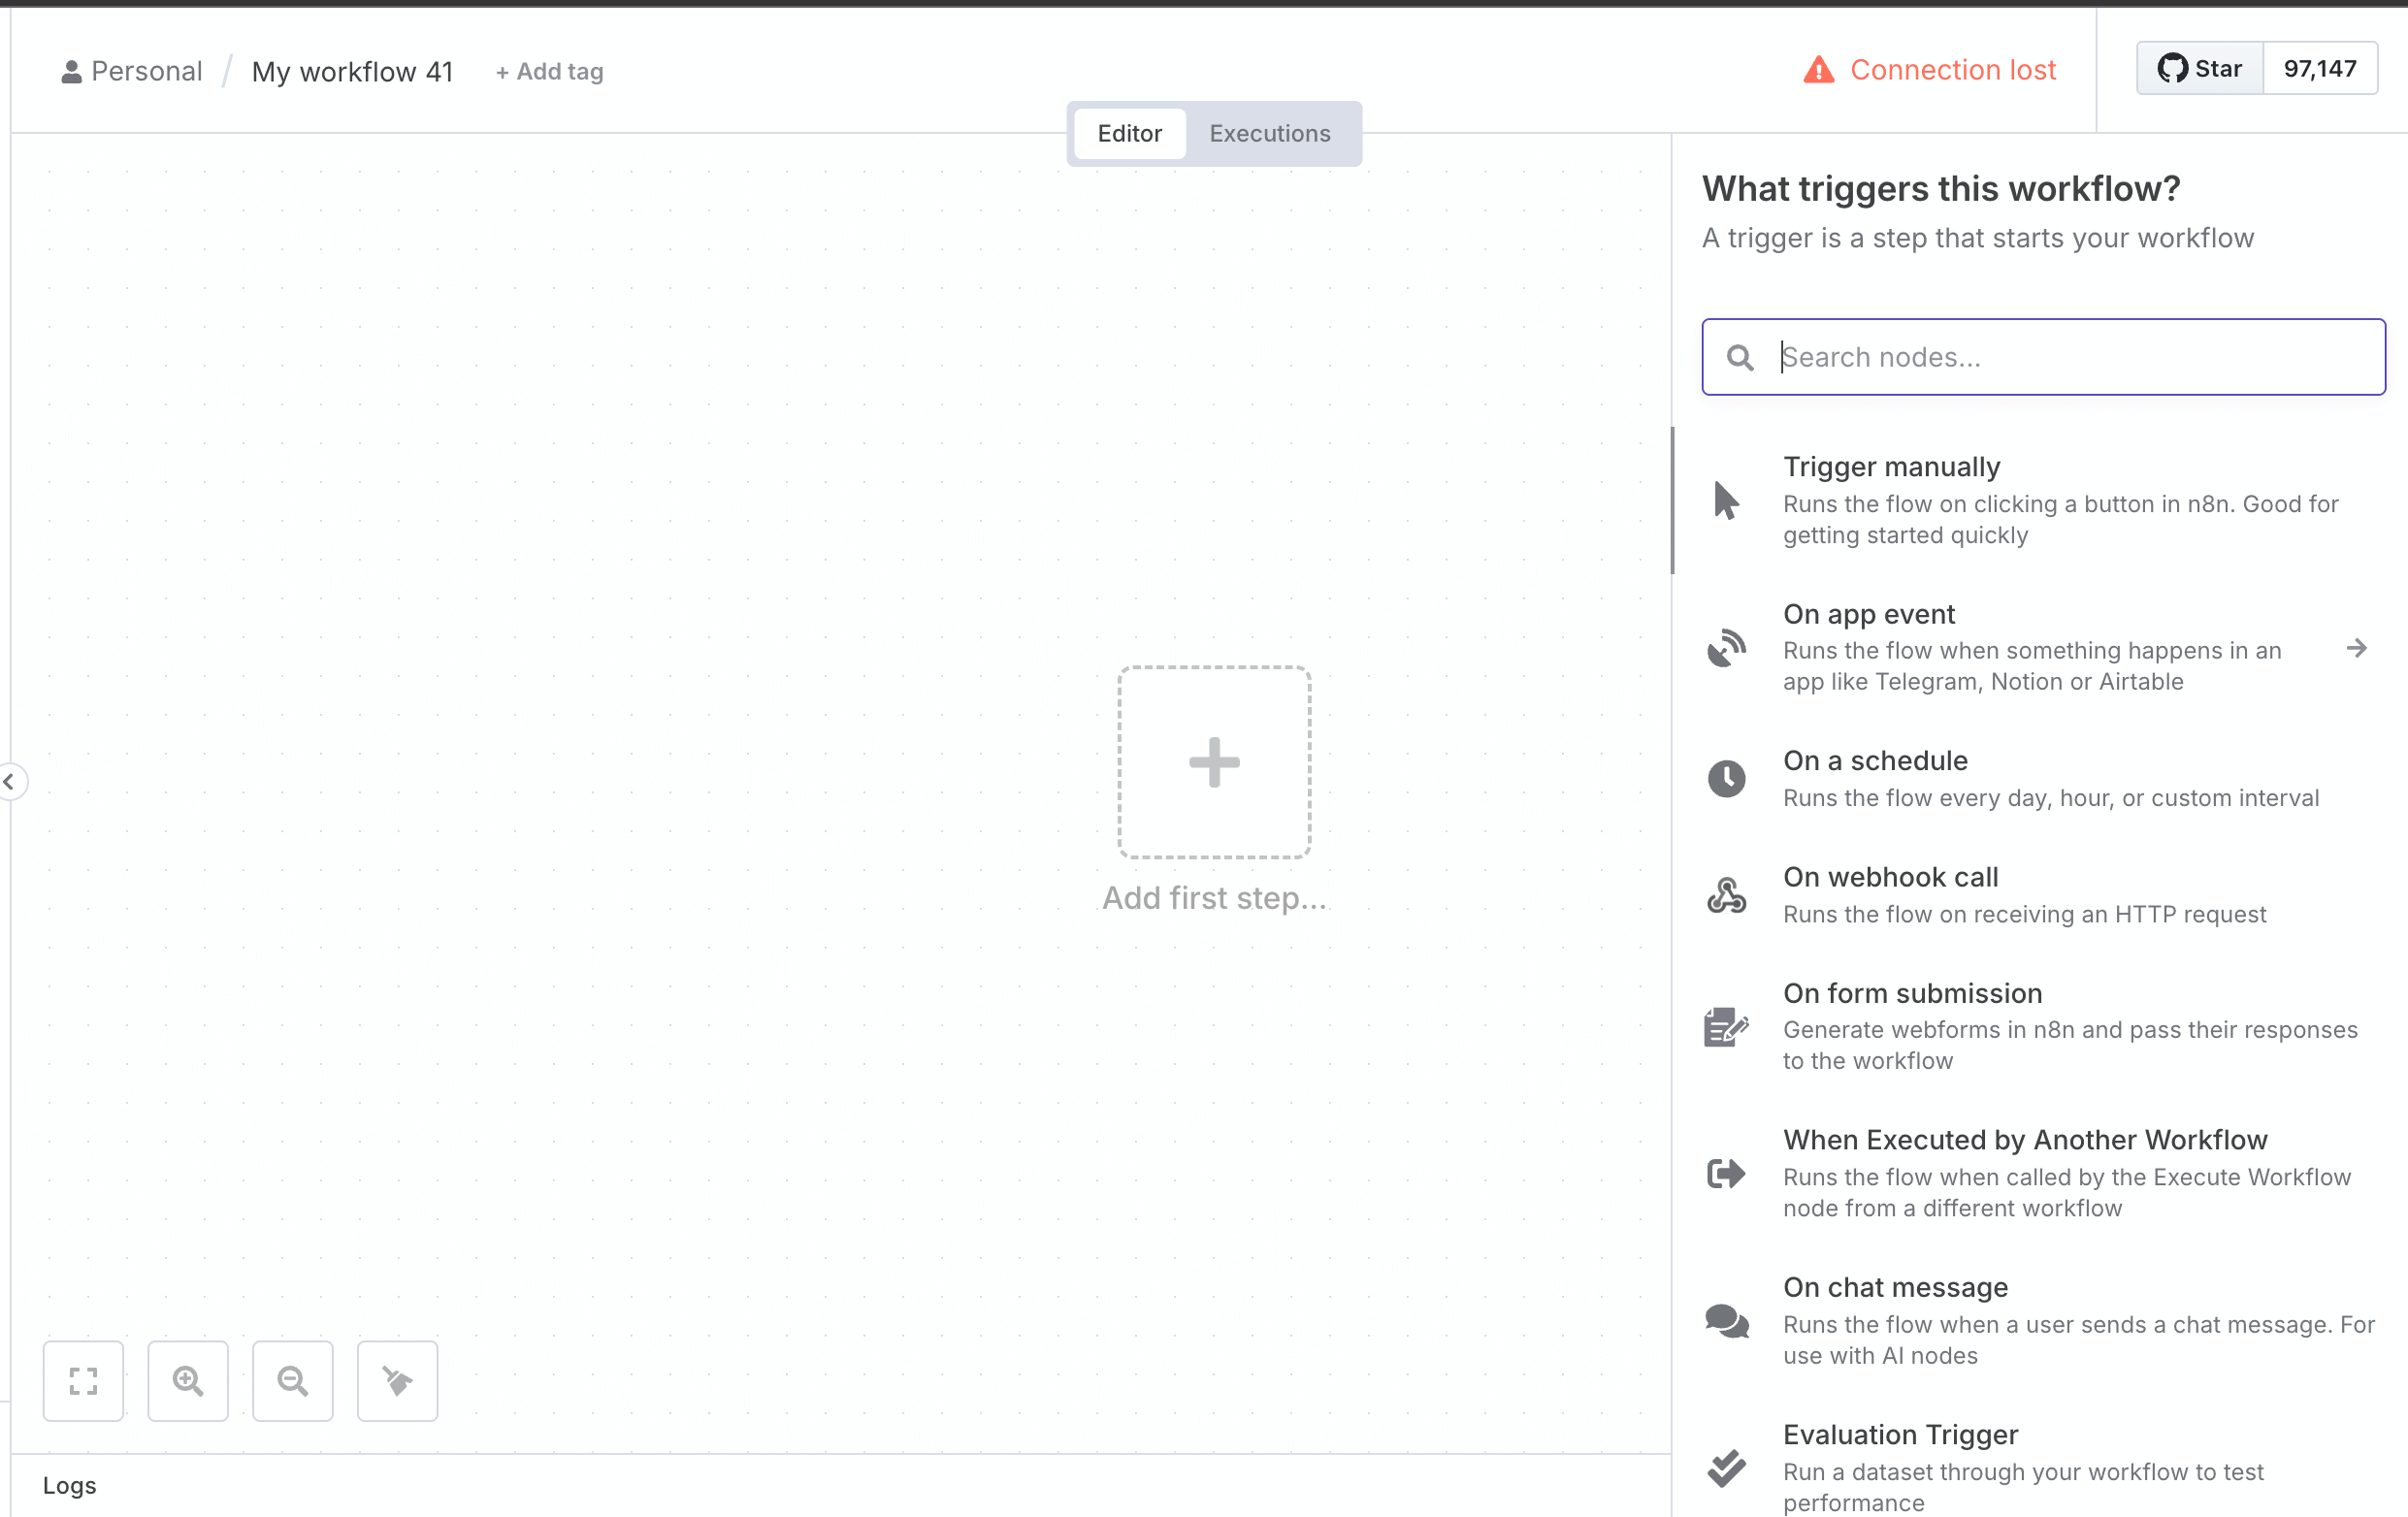Choose the On webhook call icon
Viewport: 2408px width, 1517px height.
[x=1726, y=895]
